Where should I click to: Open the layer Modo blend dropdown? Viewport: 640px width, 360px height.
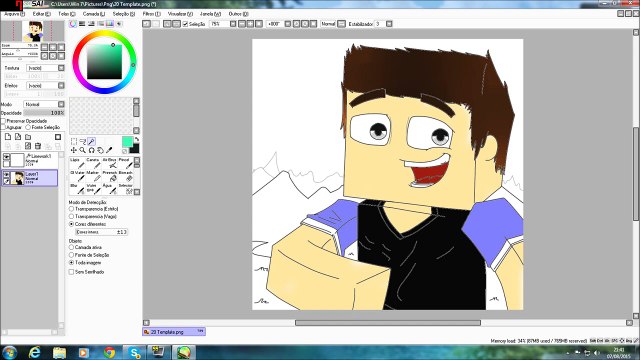click(x=61, y=104)
